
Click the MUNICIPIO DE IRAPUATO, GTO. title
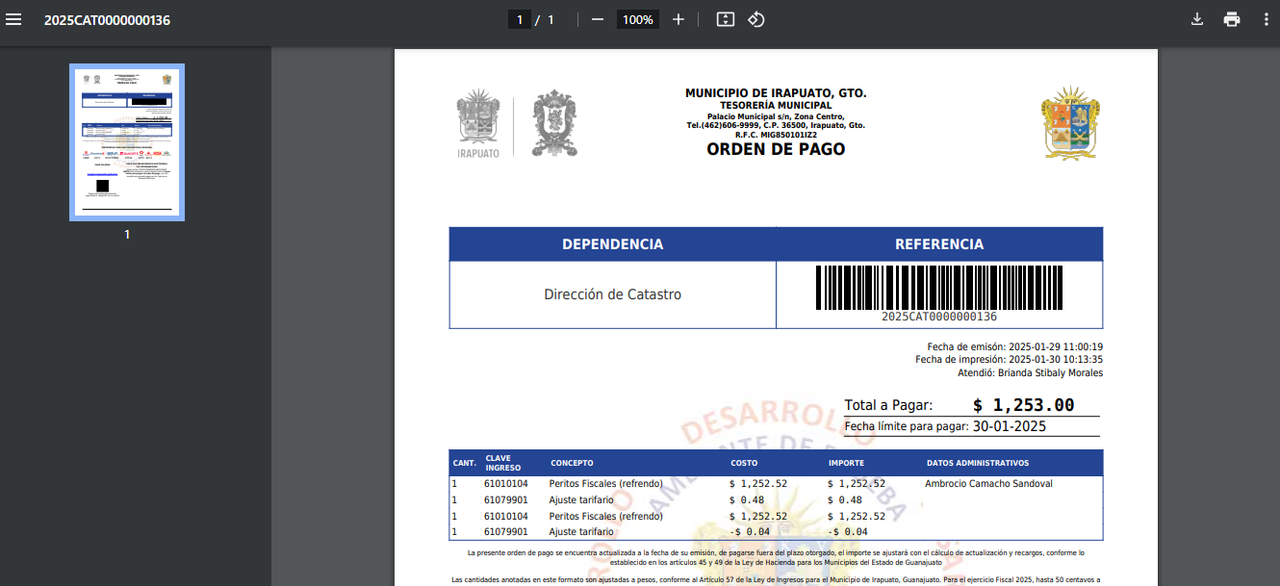tap(776, 93)
